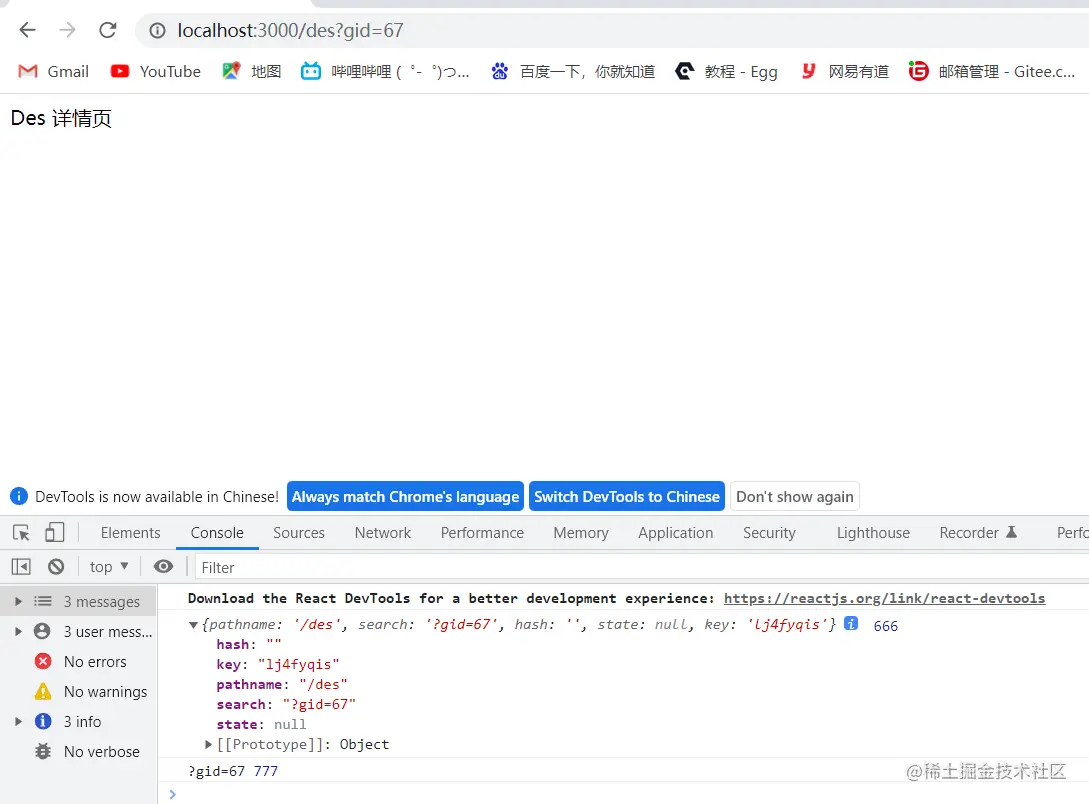The width and height of the screenshot is (1089, 804).
Task: Click the red No errors icon
Action: click(x=43, y=661)
